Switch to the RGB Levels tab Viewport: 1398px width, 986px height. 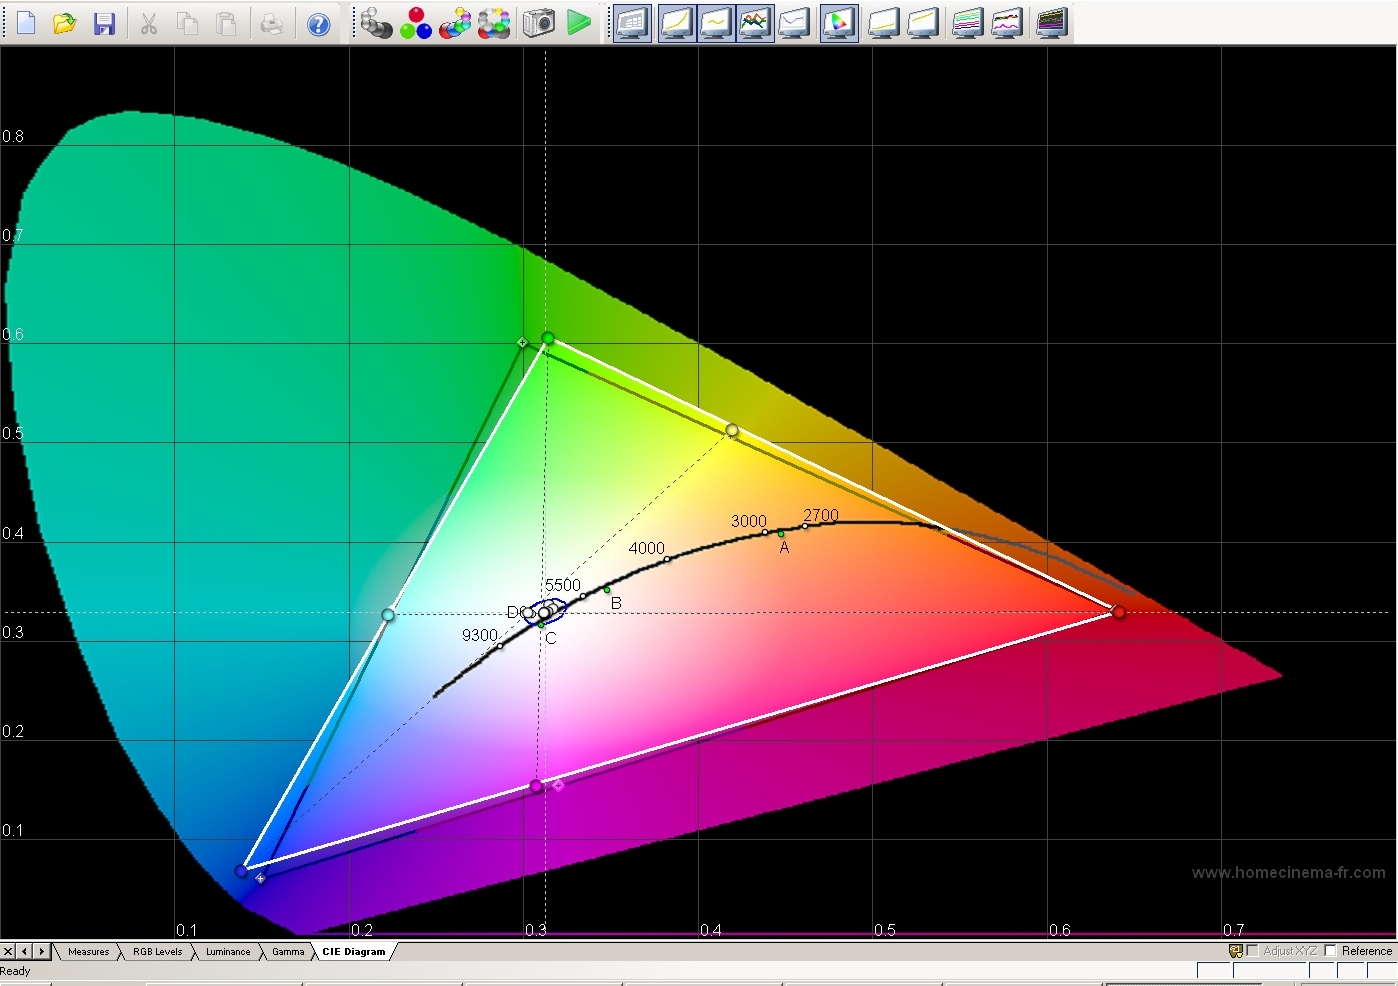click(x=157, y=952)
